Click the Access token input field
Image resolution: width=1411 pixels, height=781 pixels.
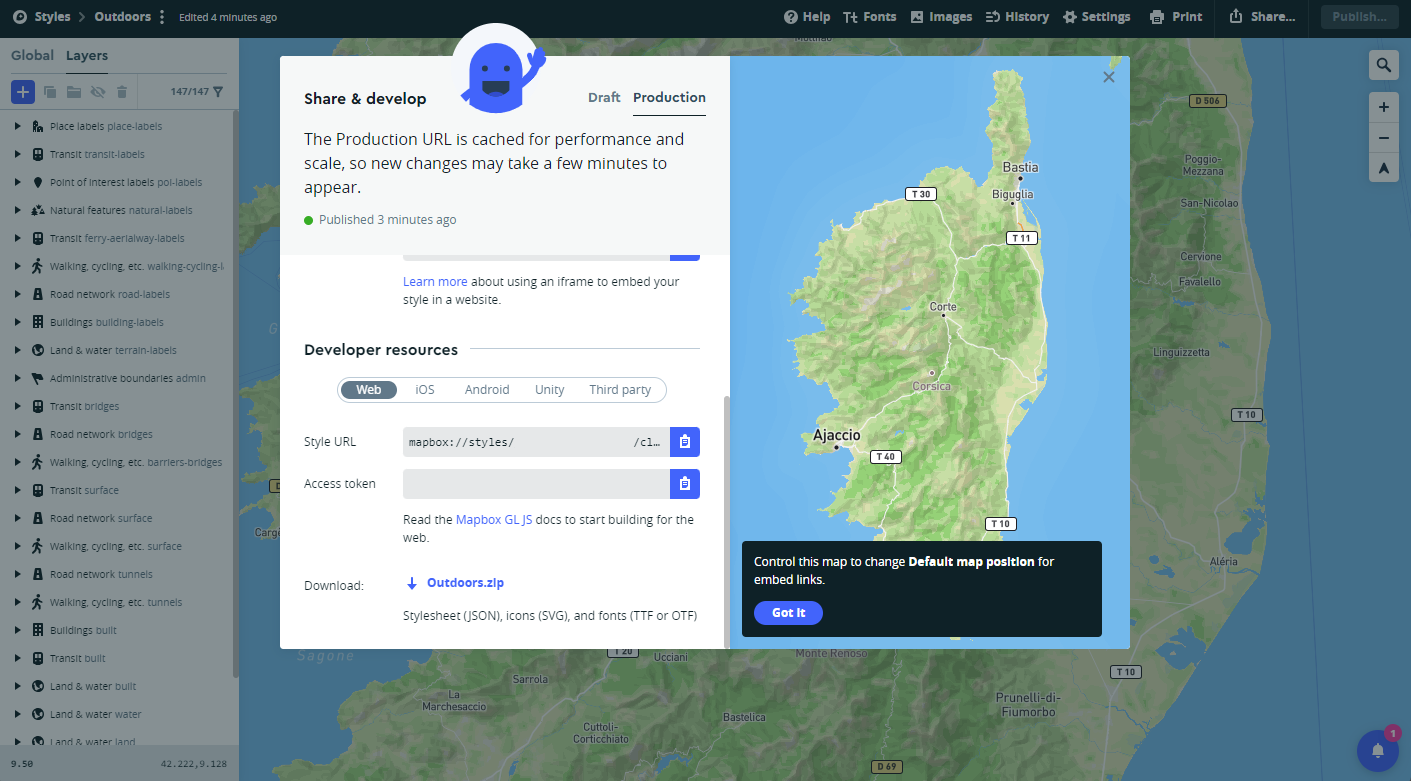pos(535,483)
